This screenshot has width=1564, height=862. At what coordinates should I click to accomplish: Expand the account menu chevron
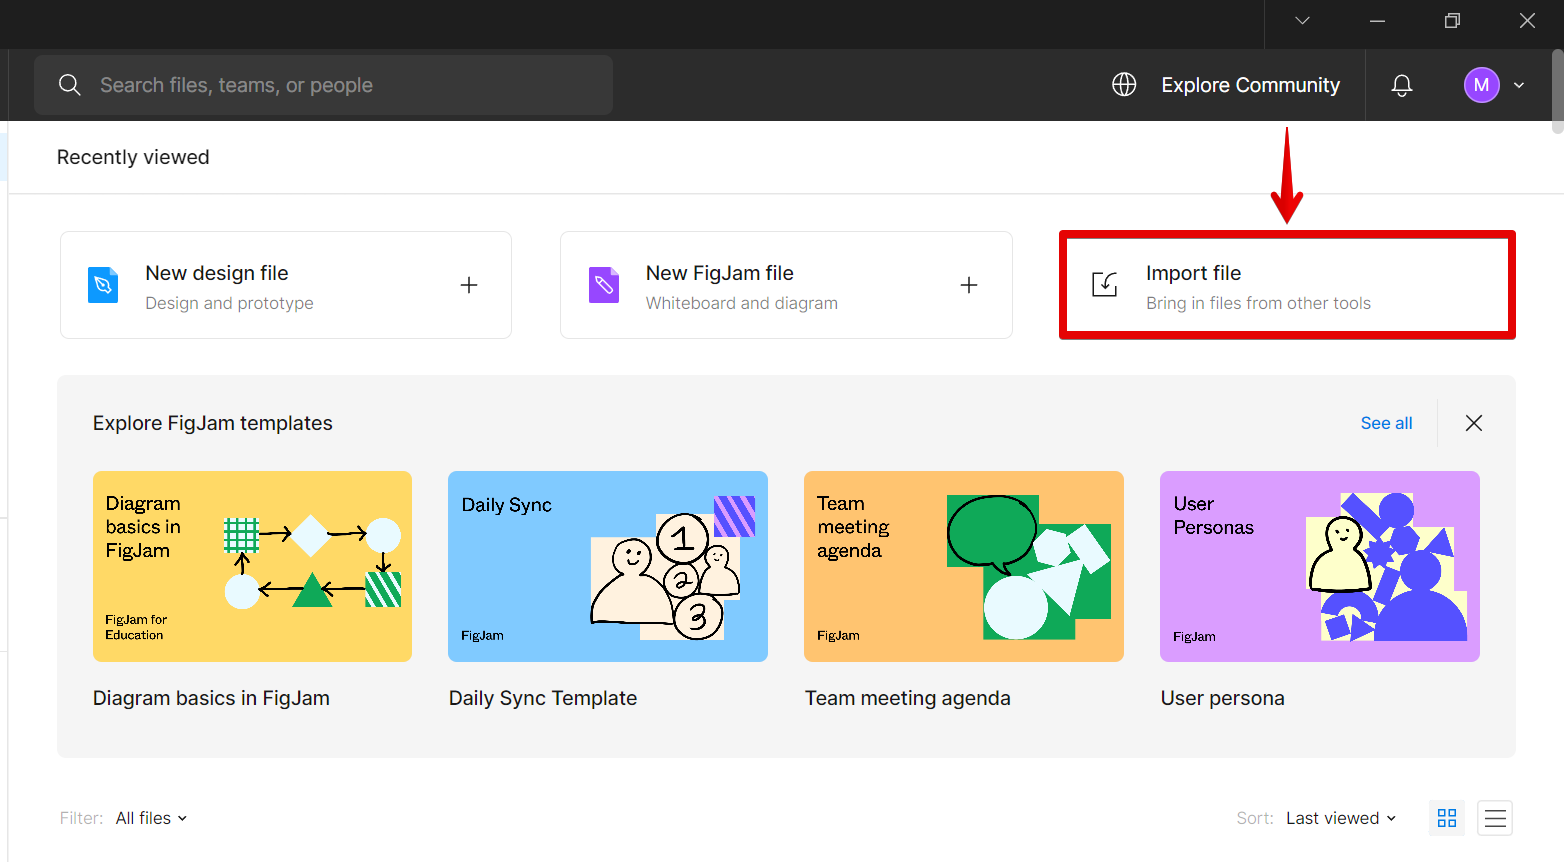point(1519,86)
